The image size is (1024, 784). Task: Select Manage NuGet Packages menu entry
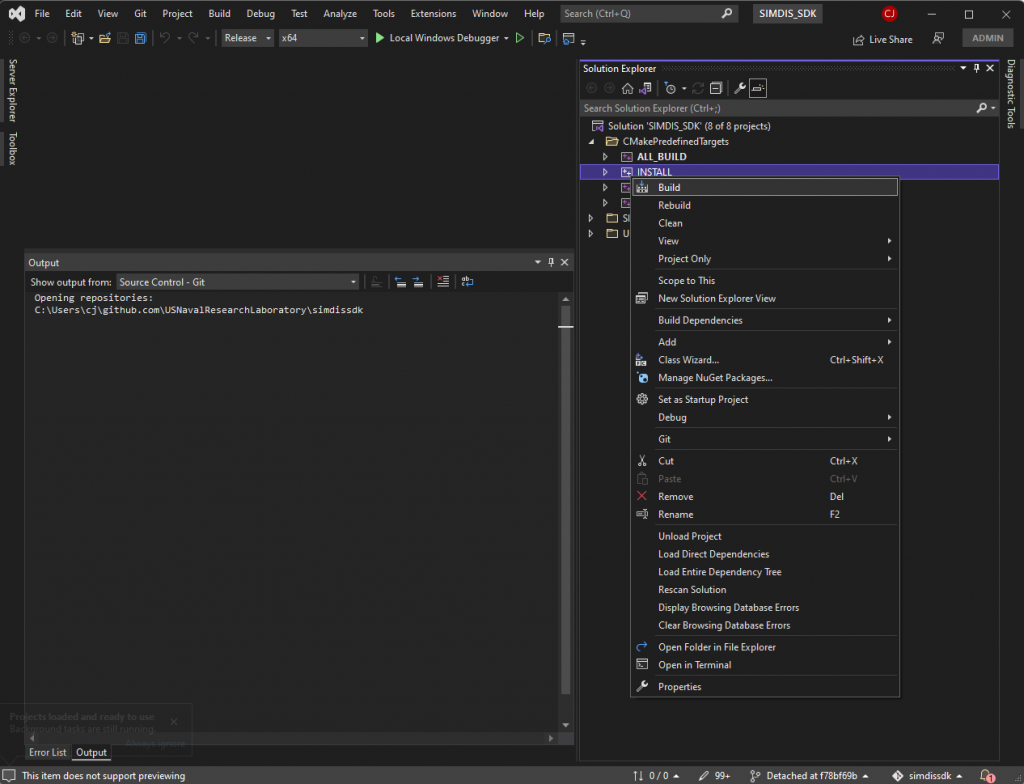pyautogui.click(x=765, y=378)
